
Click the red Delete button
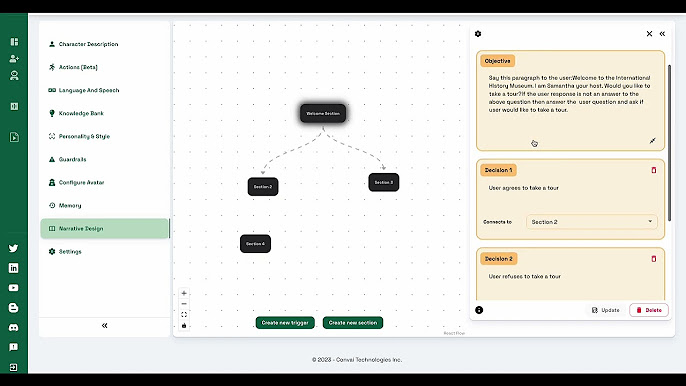pyautogui.click(x=649, y=310)
